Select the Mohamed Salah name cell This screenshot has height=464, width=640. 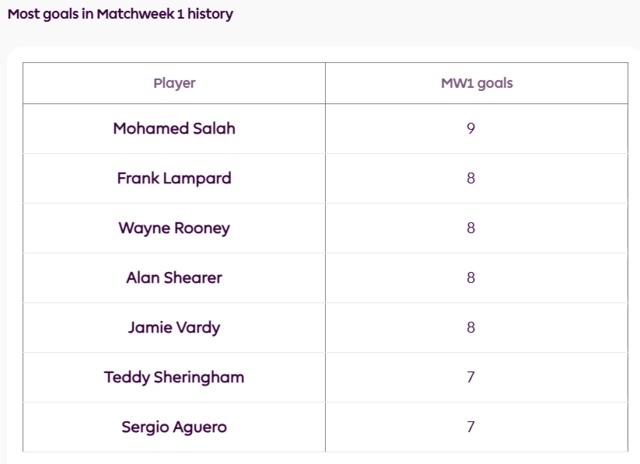pos(174,129)
